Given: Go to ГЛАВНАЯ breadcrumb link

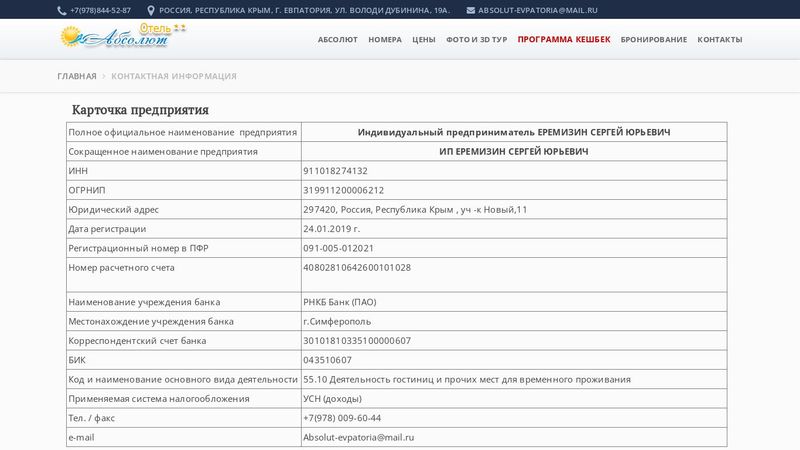Looking at the screenshot, I should (77, 76).
